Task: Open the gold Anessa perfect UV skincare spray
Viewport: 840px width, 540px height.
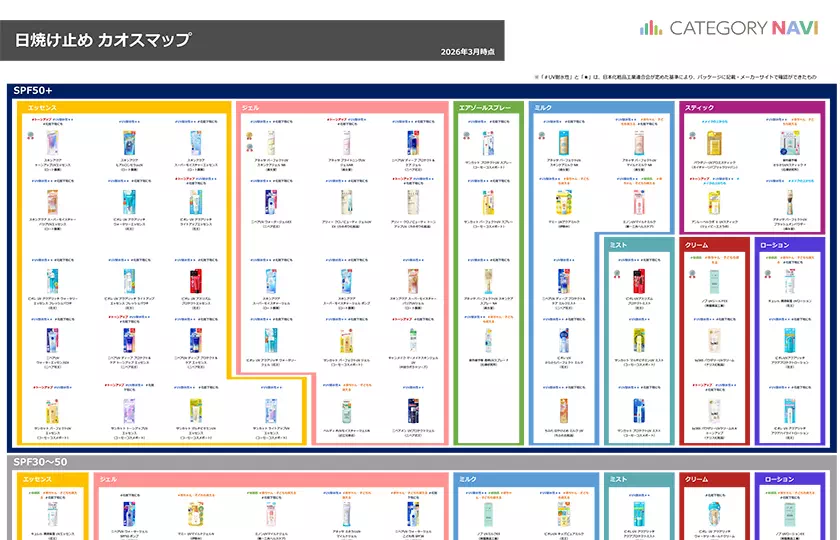Action: click(x=488, y=281)
